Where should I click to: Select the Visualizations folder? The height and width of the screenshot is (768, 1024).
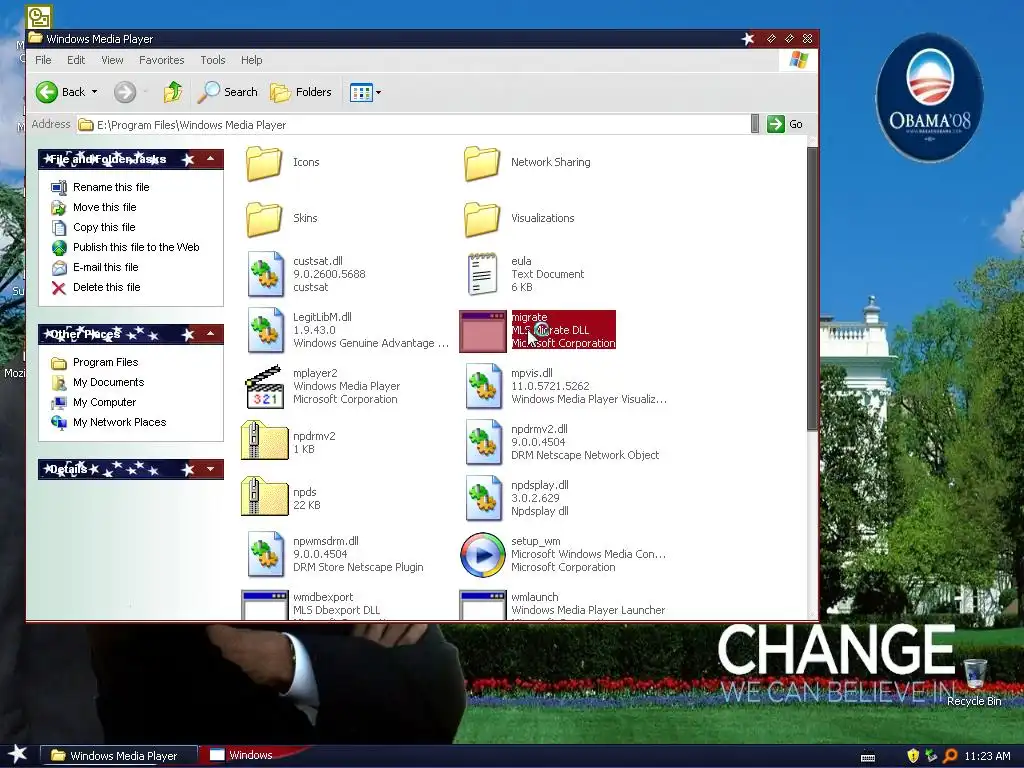pos(483,219)
